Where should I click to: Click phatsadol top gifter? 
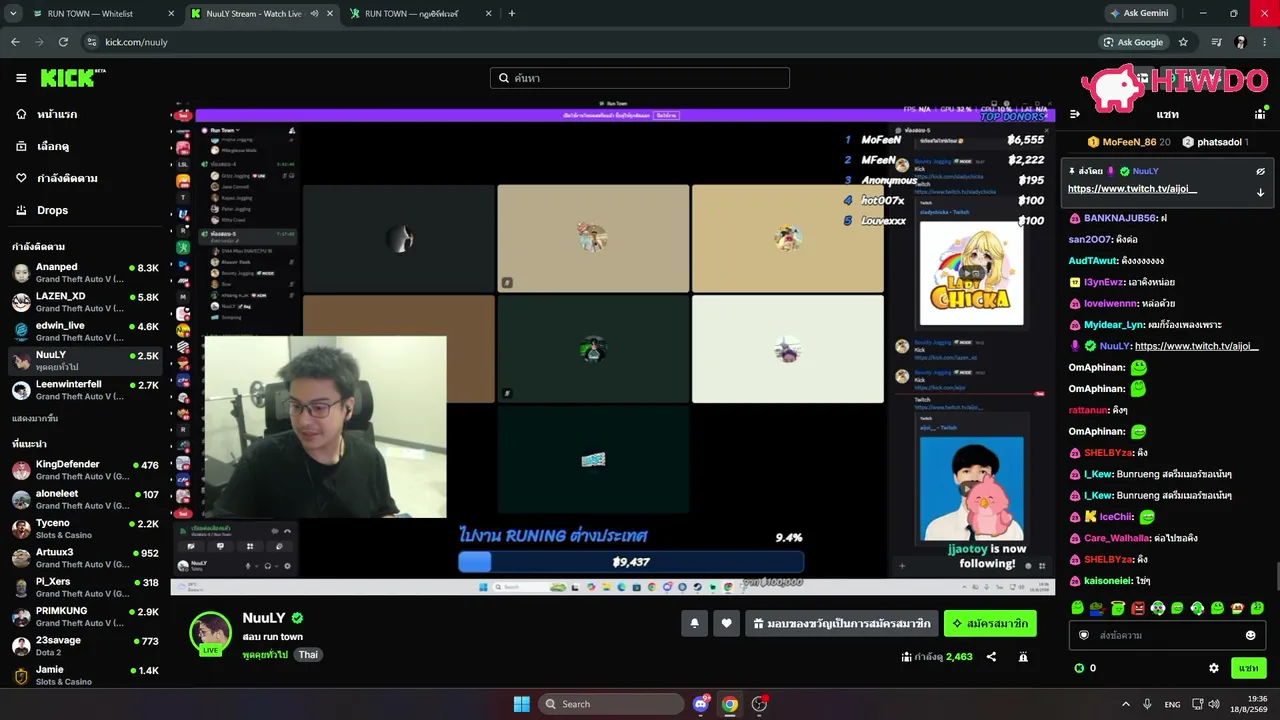[1215, 142]
